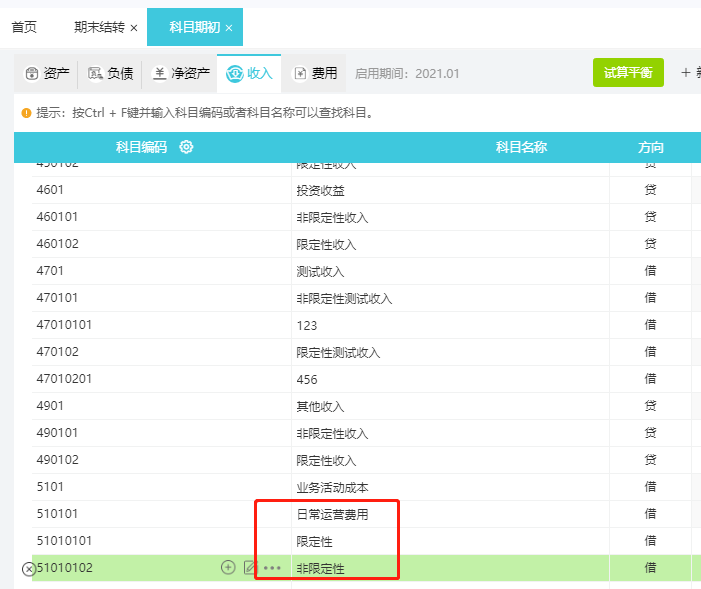Click the gear icon beside 科目编码
Screen dimensions: 701x589
(186, 147)
